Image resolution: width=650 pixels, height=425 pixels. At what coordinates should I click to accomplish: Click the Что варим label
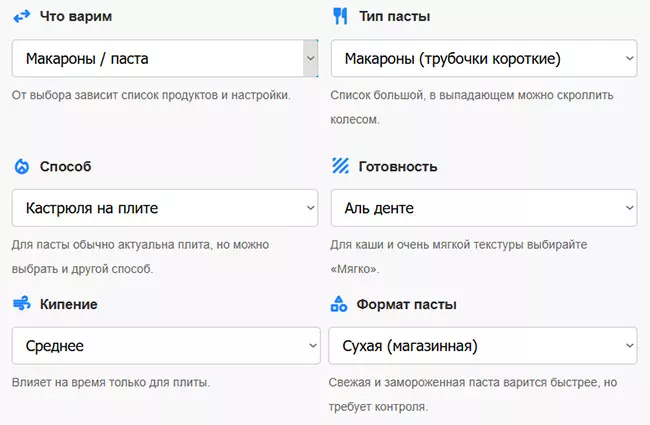pyautogui.click(x=76, y=17)
